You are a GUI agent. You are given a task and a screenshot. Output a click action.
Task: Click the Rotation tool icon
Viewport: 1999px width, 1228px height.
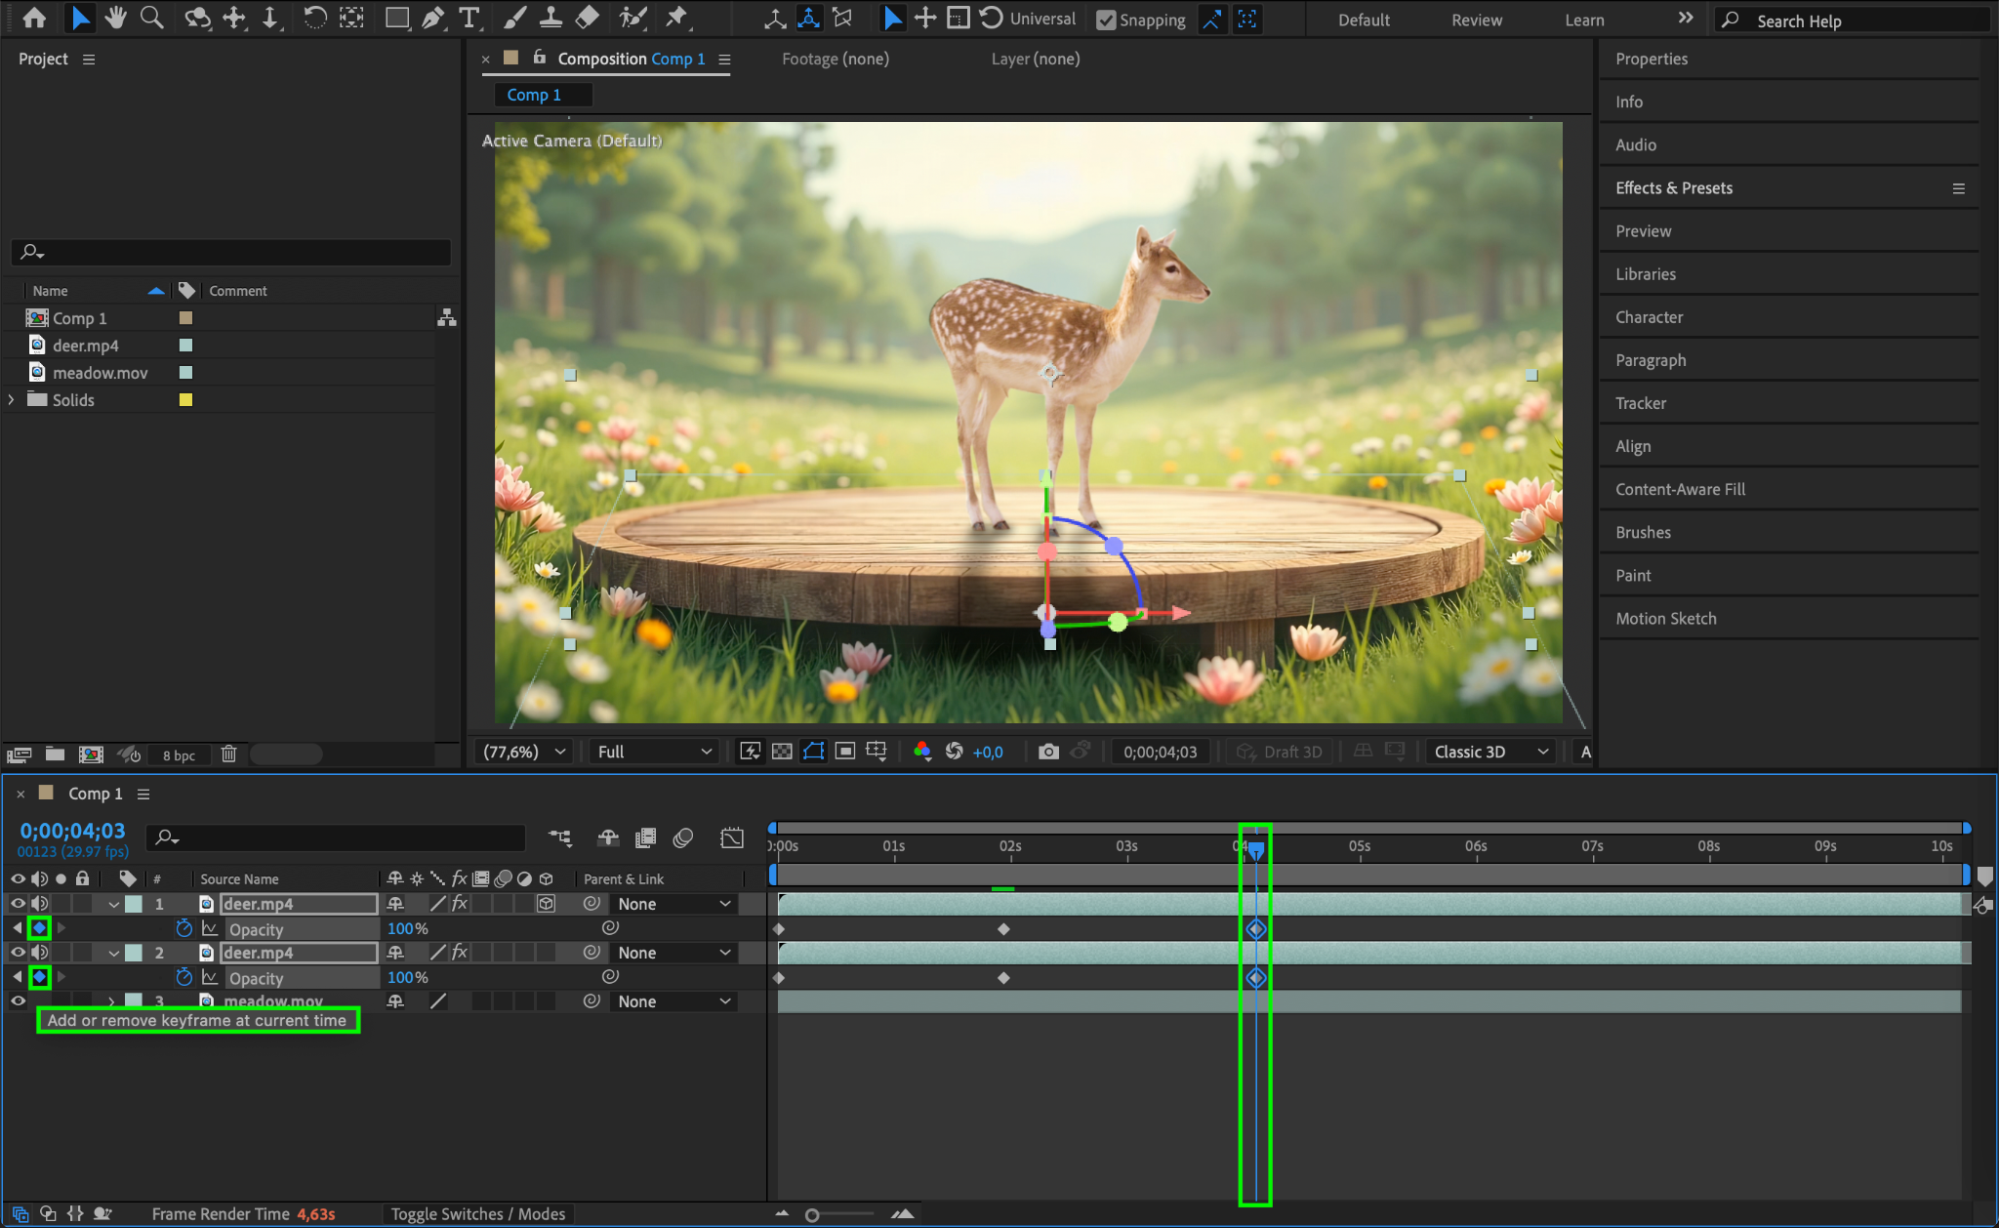coord(314,18)
